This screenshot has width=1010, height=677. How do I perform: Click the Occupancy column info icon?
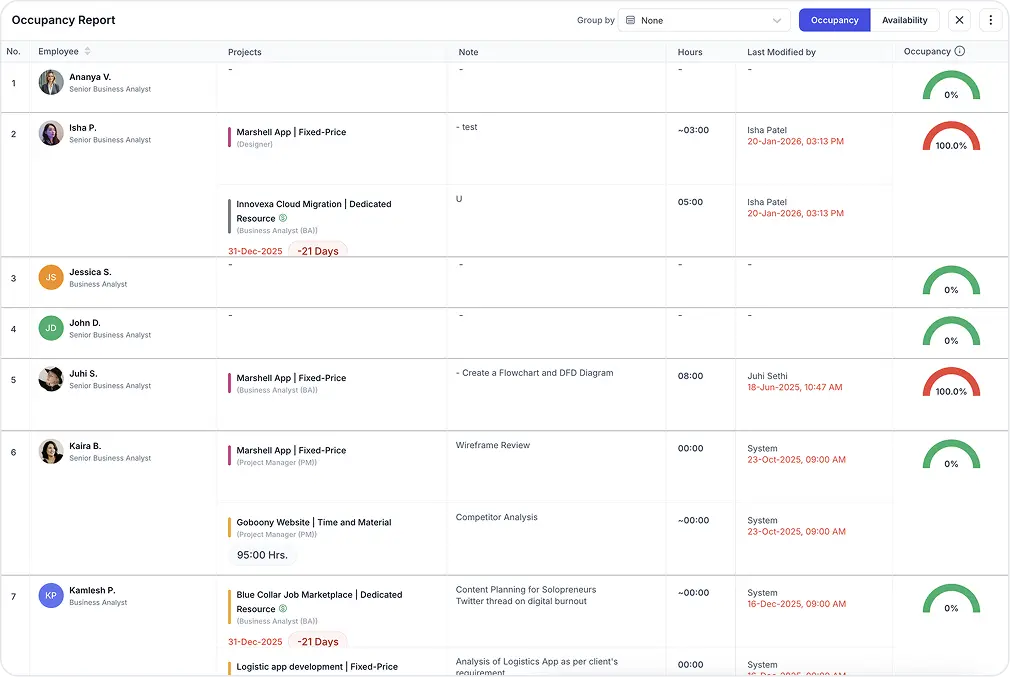click(x=960, y=51)
